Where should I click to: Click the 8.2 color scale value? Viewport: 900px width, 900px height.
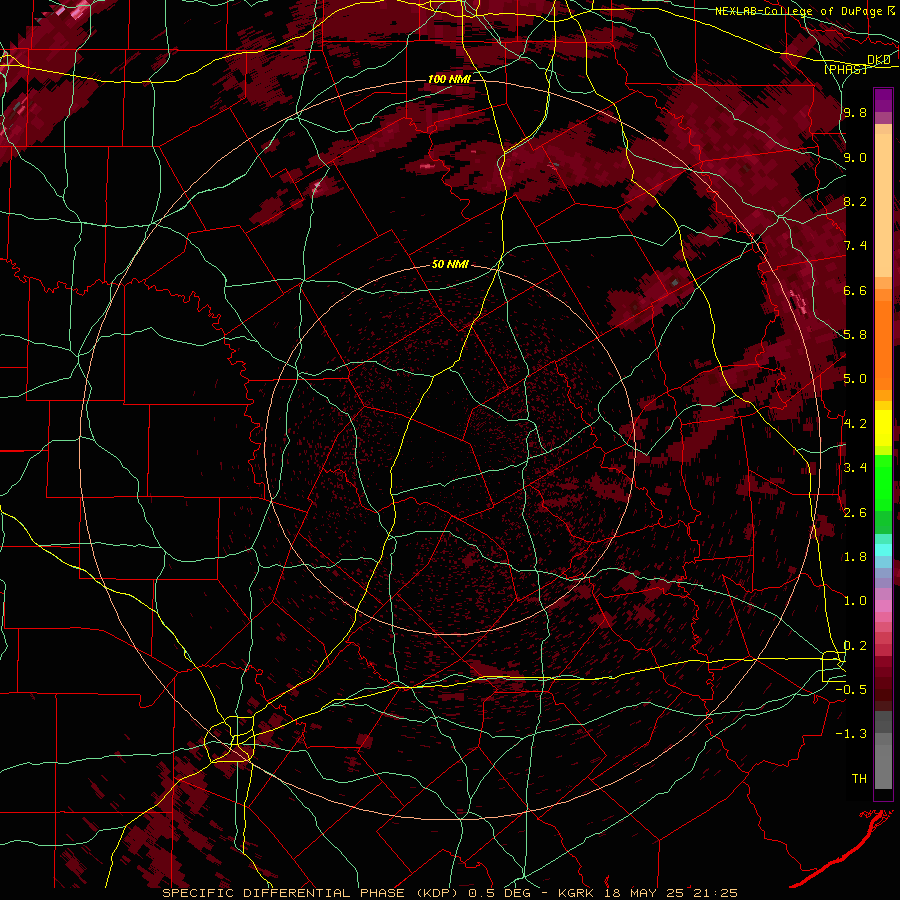[x=855, y=201]
